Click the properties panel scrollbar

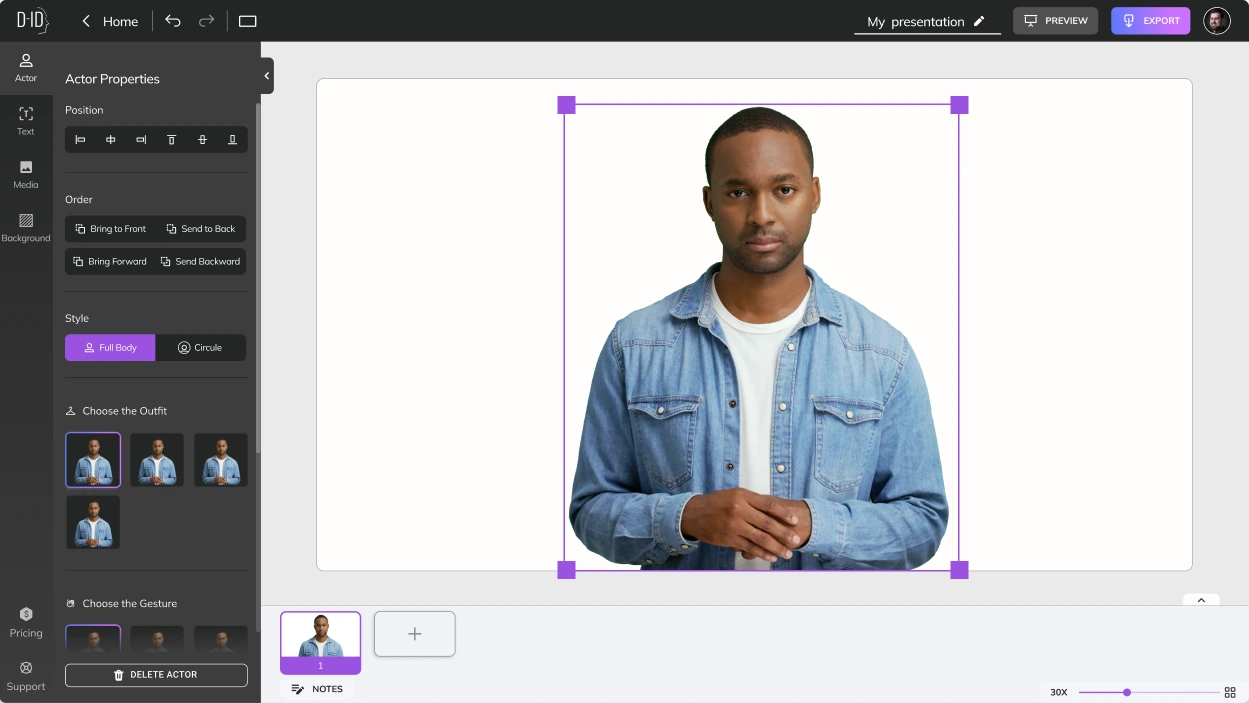pyautogui.click(x=258, y=277)
